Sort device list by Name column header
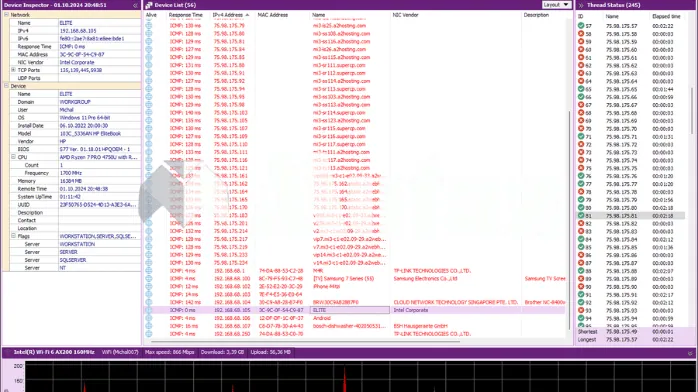 click(318, 15)
